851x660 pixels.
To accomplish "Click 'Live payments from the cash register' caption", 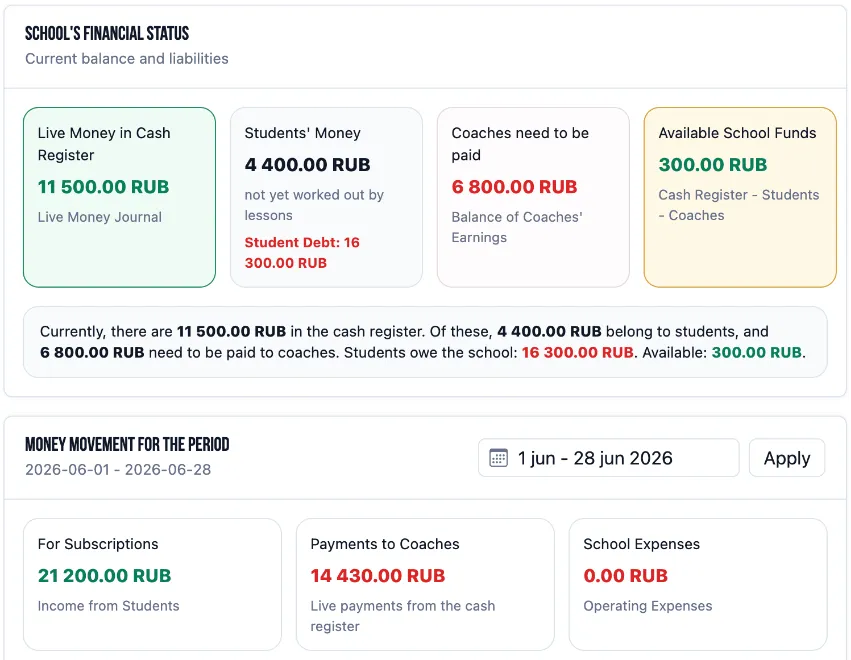I will coord(403,616).
